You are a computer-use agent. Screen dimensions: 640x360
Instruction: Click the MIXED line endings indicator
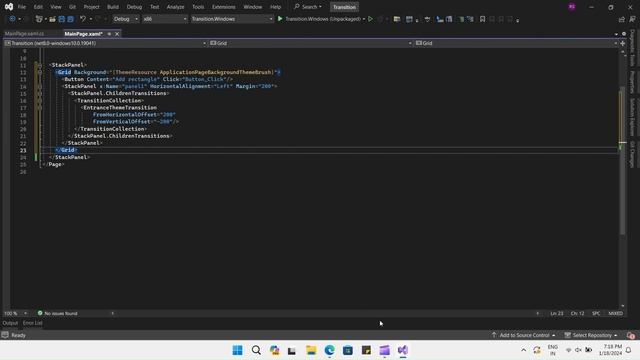pyautogui.click(x=616, y=313)
